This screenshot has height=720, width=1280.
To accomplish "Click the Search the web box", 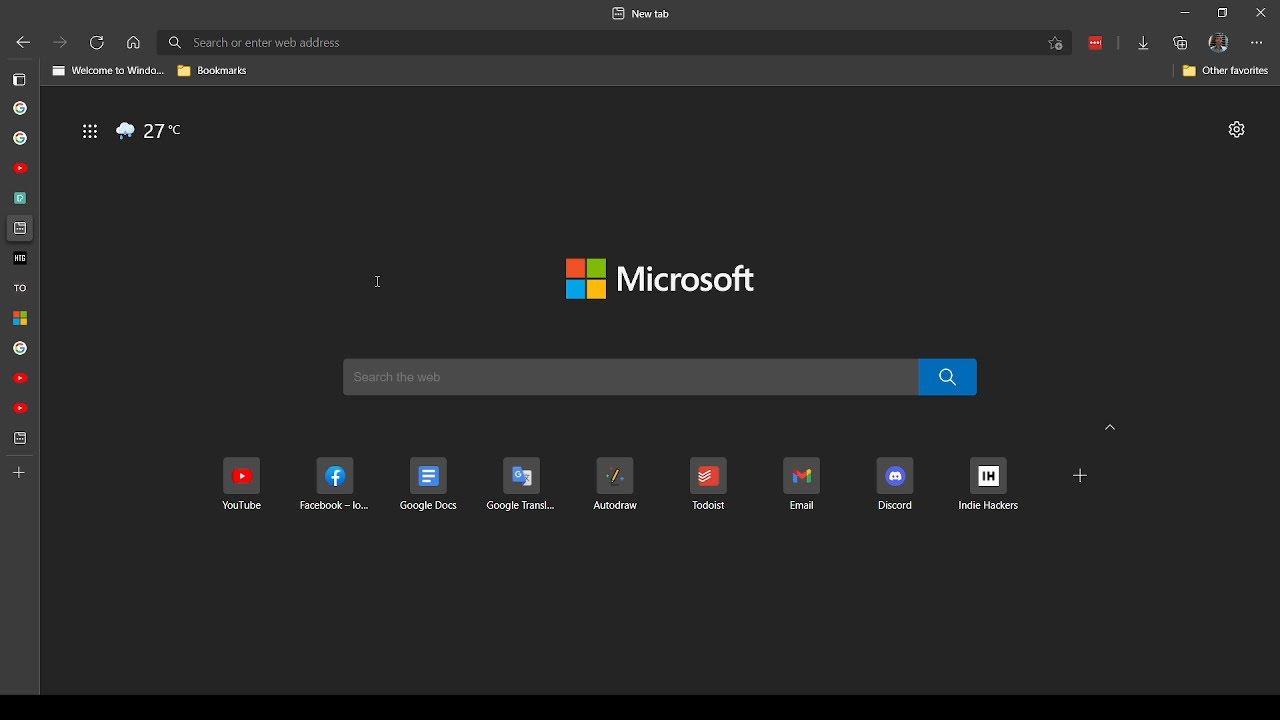I will click(631, 377).
